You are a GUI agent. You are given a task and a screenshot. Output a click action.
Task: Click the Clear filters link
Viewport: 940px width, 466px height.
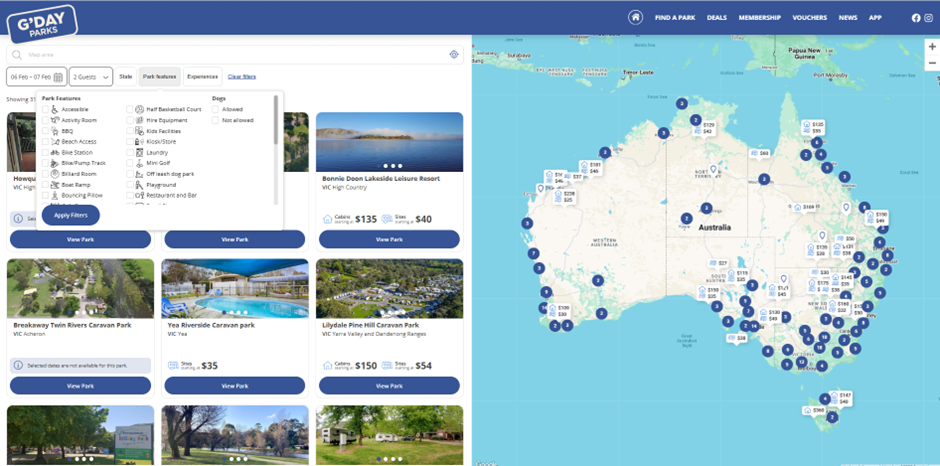pos(242,77)
